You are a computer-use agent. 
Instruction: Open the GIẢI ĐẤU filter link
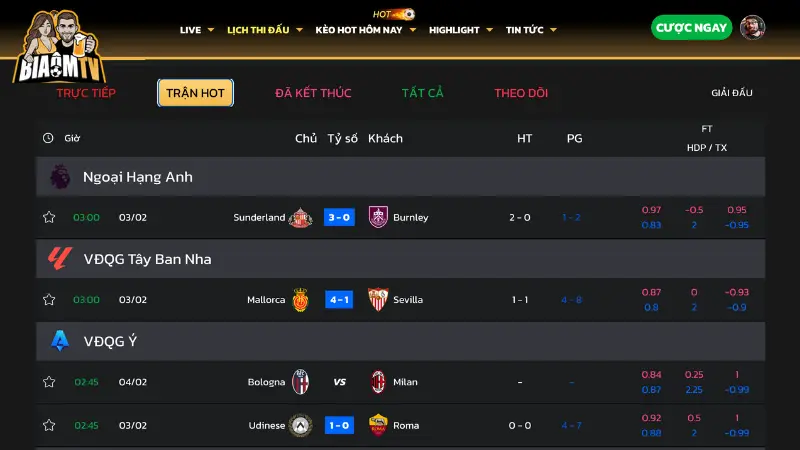pos(732,93)
